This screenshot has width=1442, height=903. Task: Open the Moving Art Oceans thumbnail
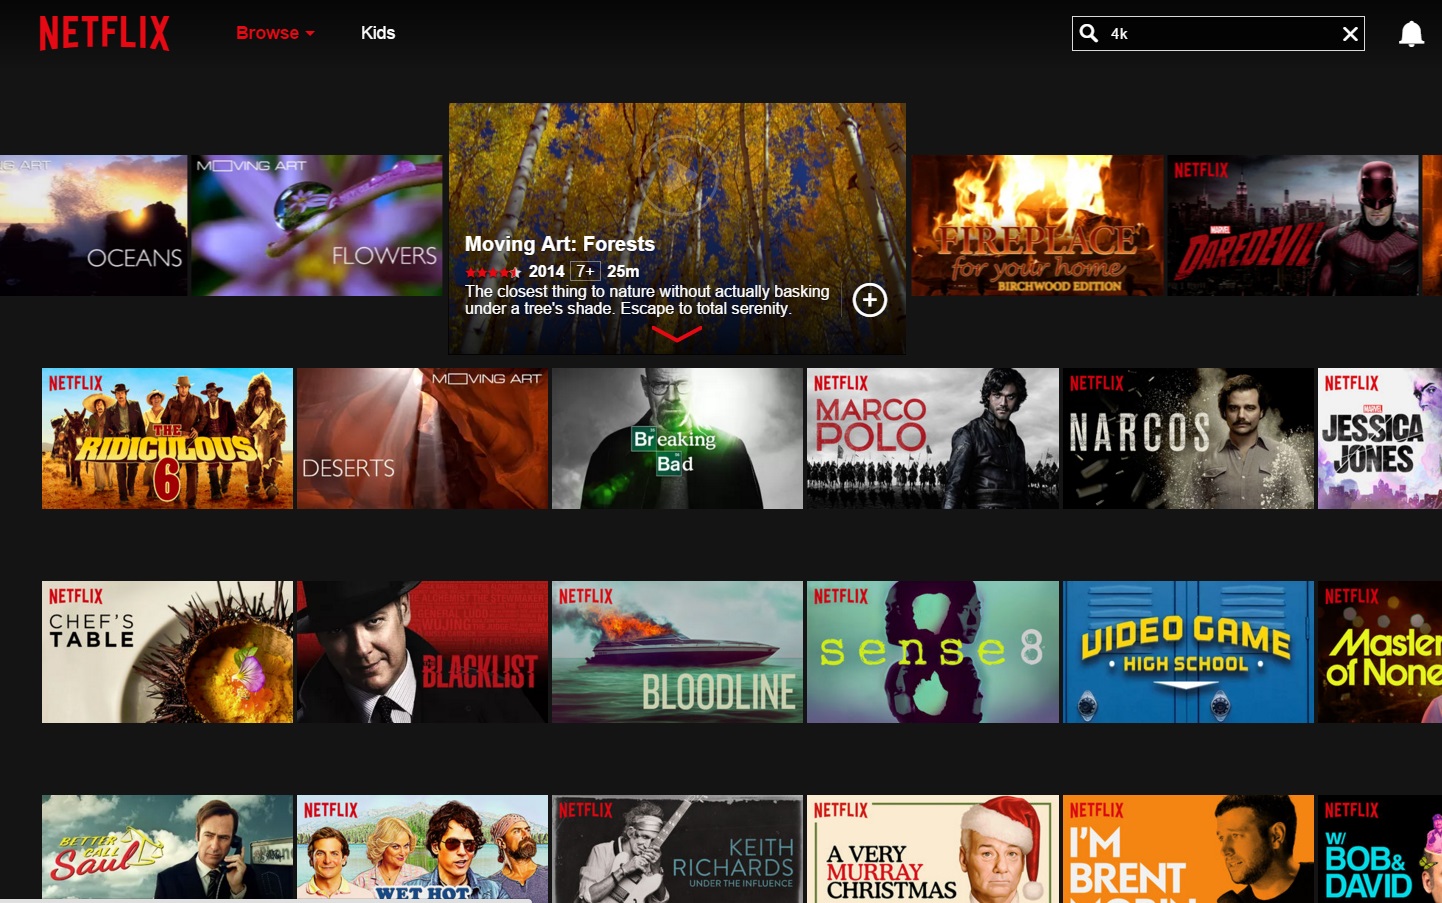93,225
